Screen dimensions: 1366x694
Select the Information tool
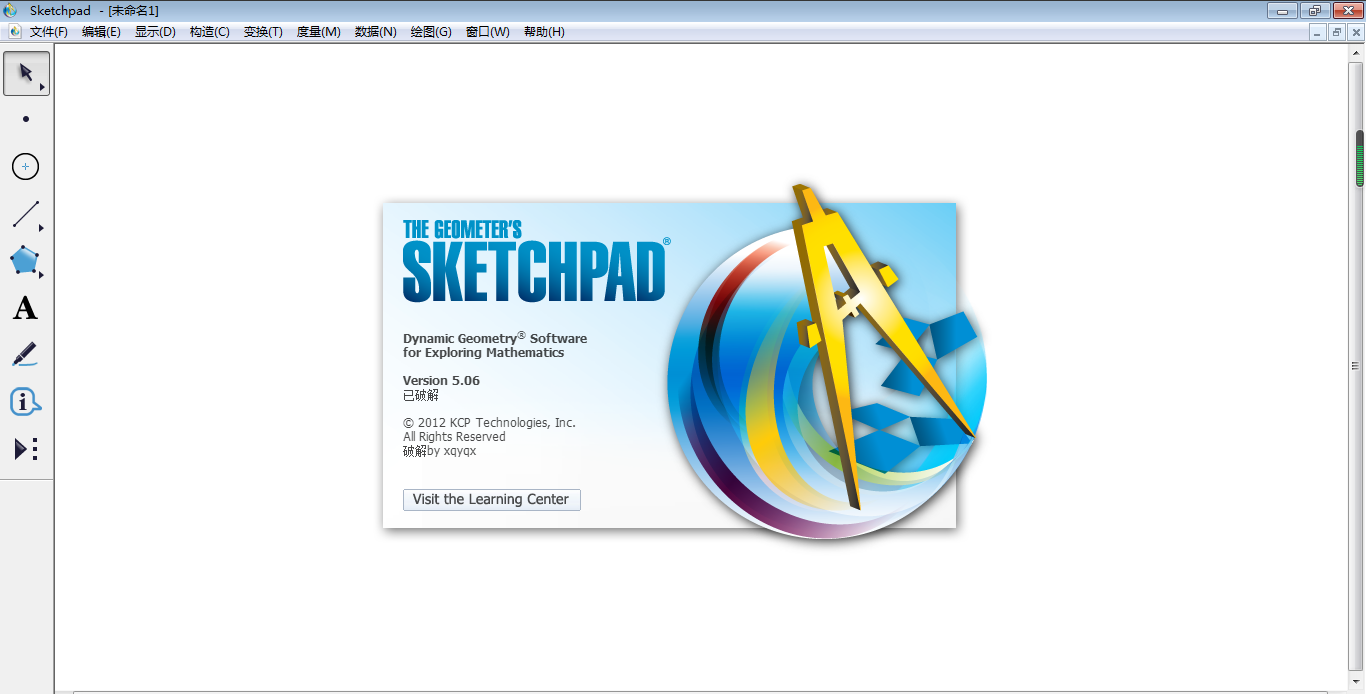pos(26,402)
